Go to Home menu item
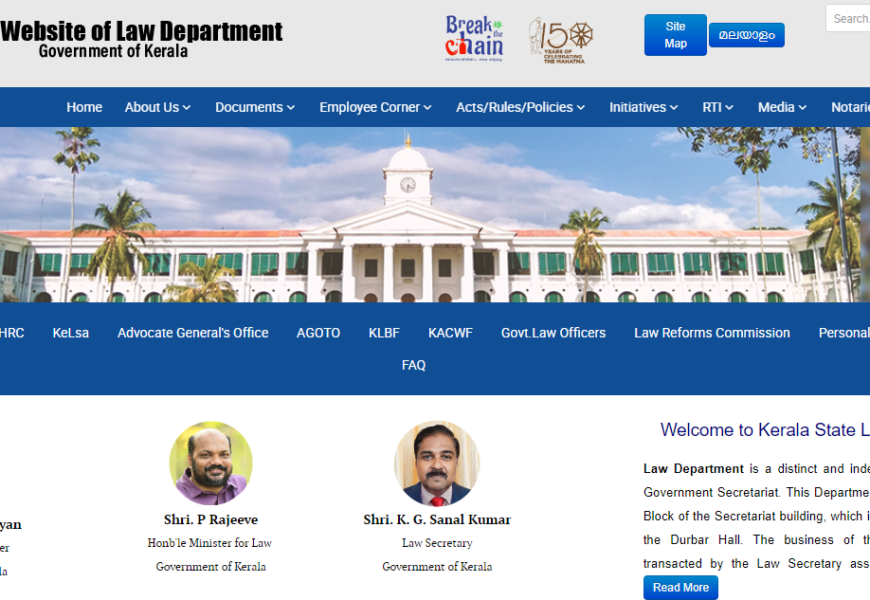This screenshot has width=870, height=600. tap(84, 107)
